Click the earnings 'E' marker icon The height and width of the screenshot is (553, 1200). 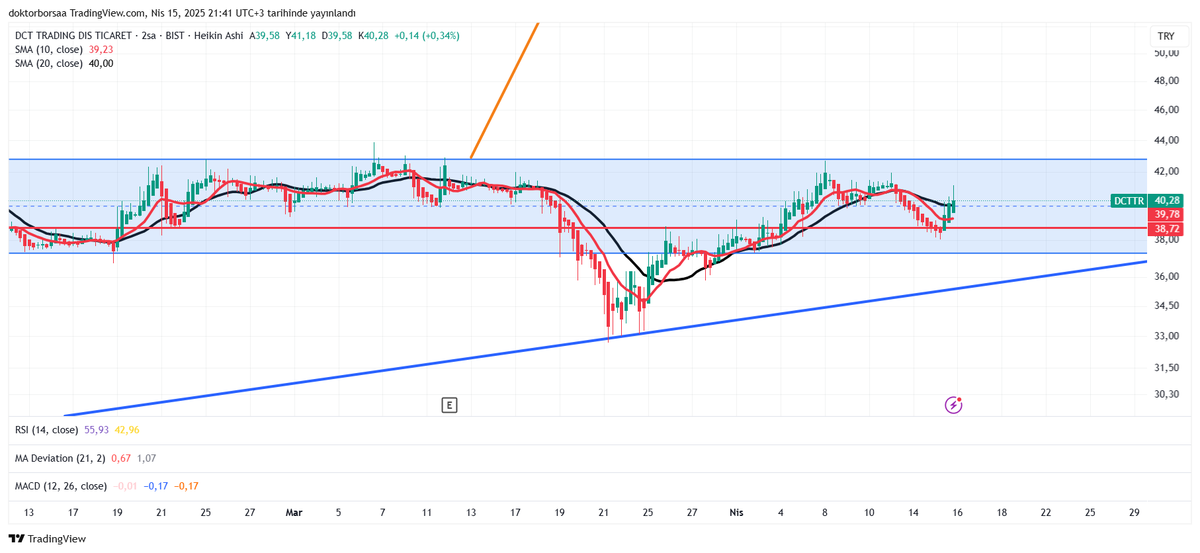pyautogui.click(x=450, y=405)
